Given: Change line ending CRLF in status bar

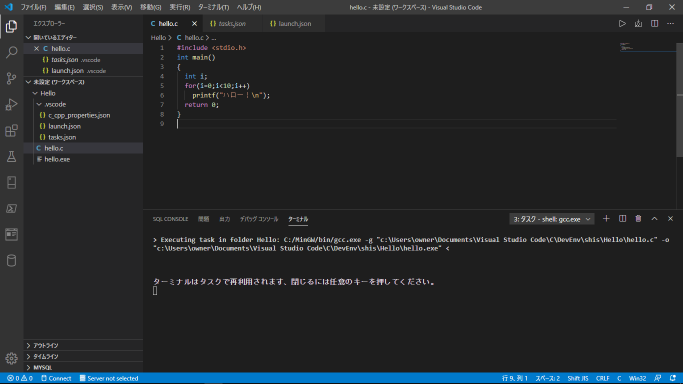Looking at the screenshot, I should tap(602, 378).
